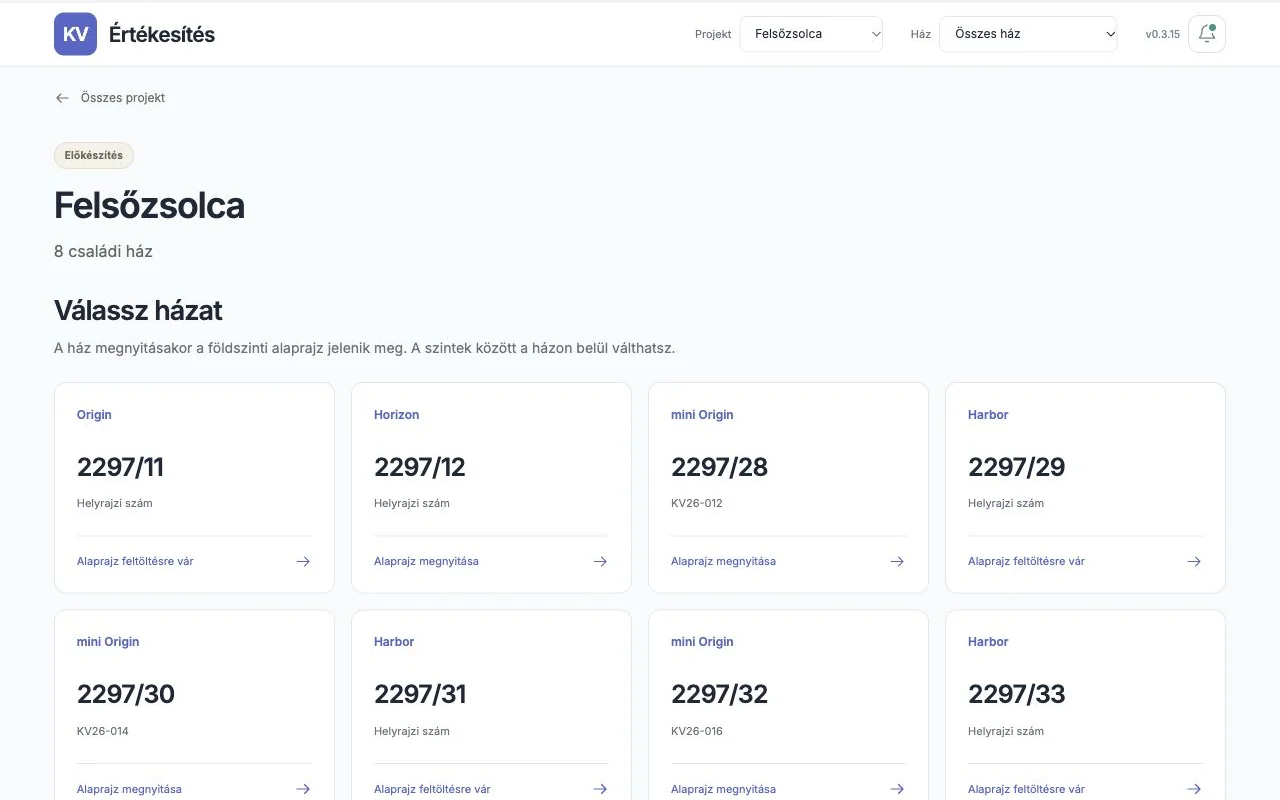
Task: Go back via Összes projekt link
Action: point(123,98)
